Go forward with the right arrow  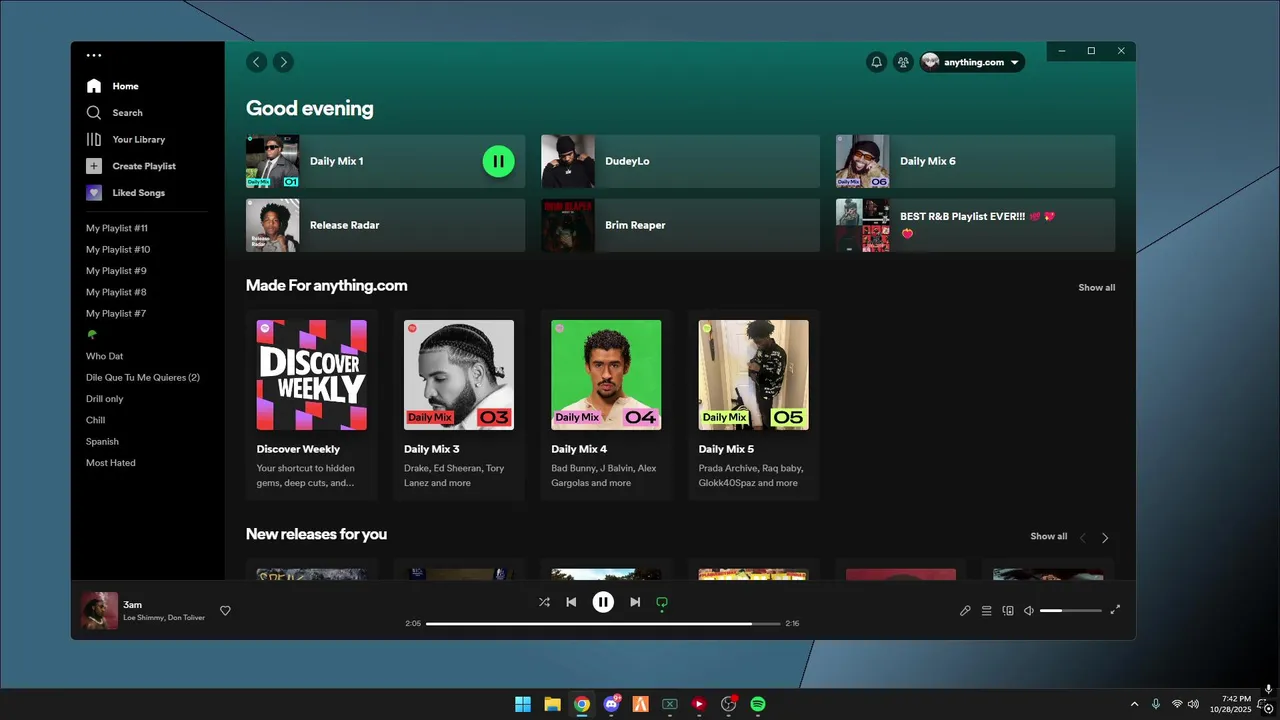pyautogui.click(x=283, y=62)
